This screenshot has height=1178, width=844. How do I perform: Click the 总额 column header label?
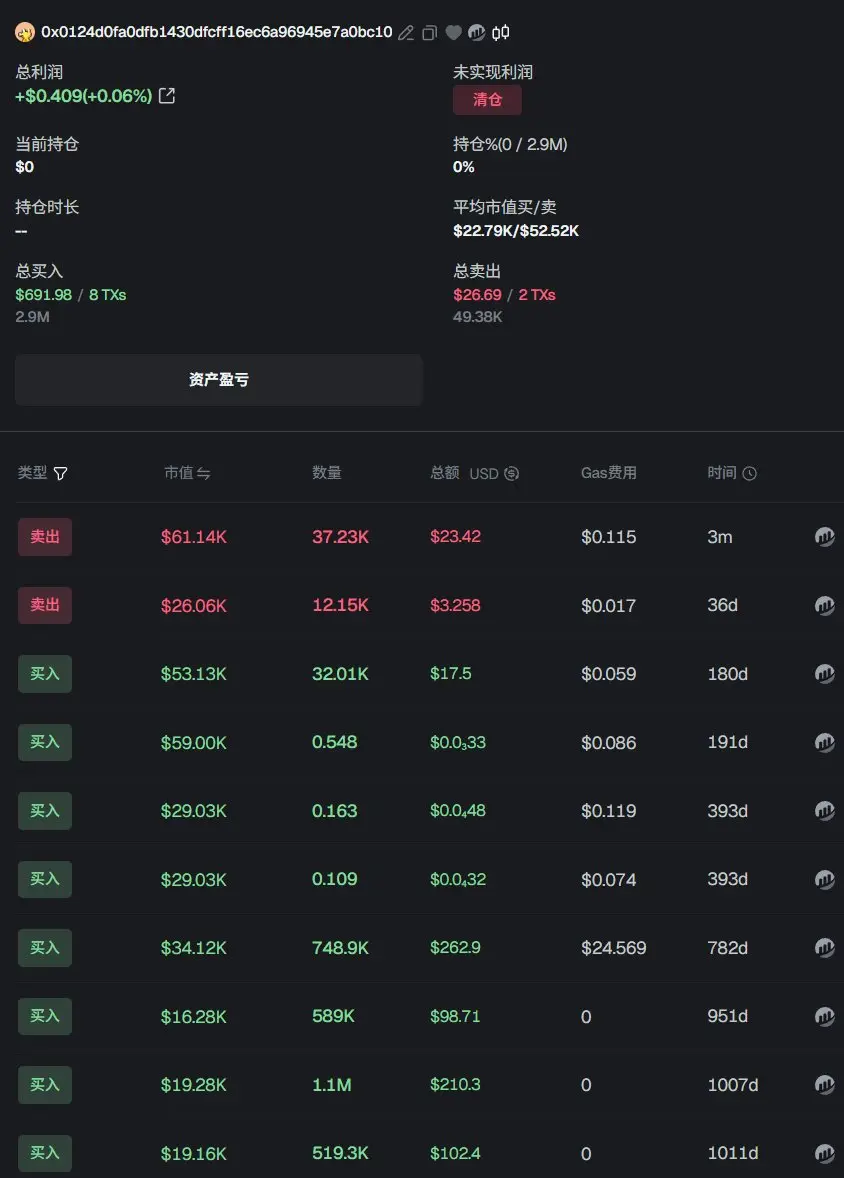tap(445, 473)
